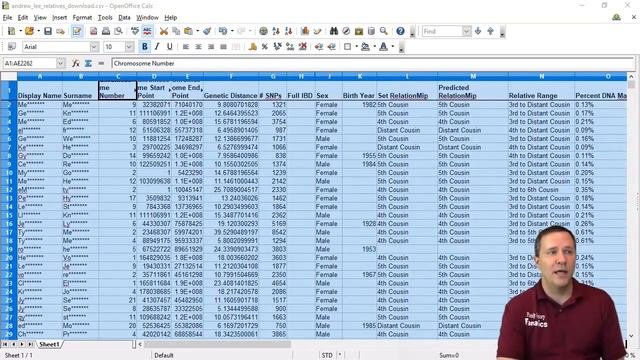Toggle Italic formatting
The height and width of the screenshot is (360, 640).
coord(157,47)
